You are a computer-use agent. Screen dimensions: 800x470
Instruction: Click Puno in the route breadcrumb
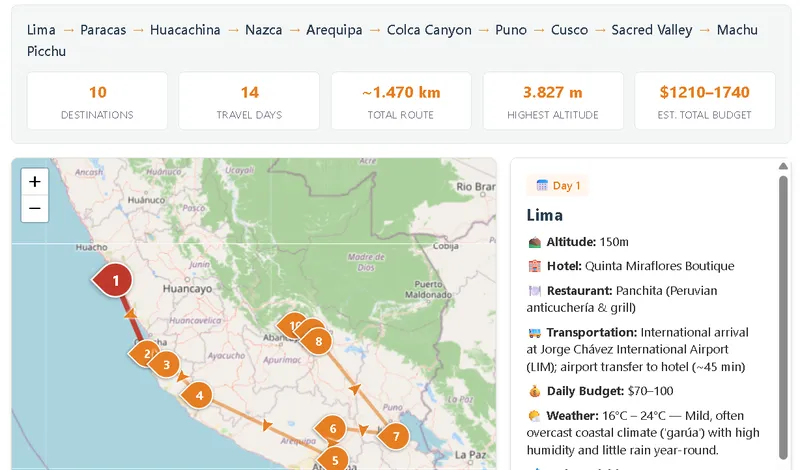click(511, 30)
